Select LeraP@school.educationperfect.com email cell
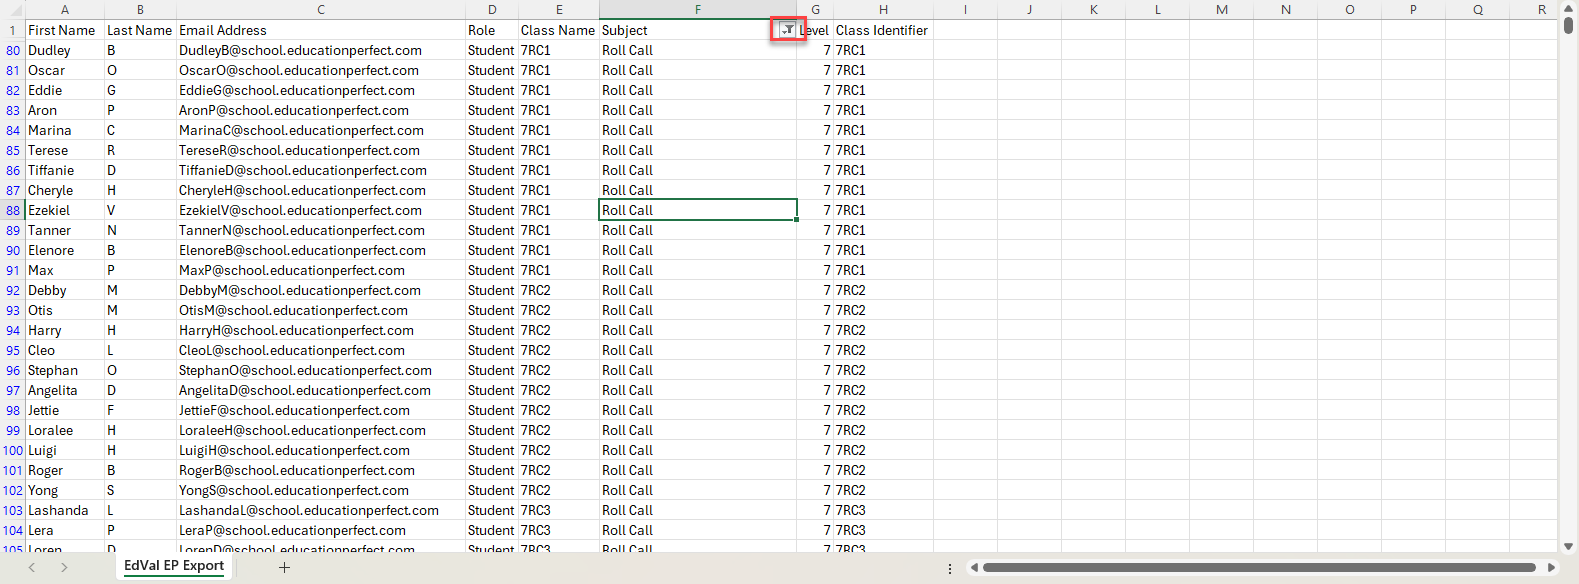The width and height of the screenshot is (1579, 584). [321, 530]
